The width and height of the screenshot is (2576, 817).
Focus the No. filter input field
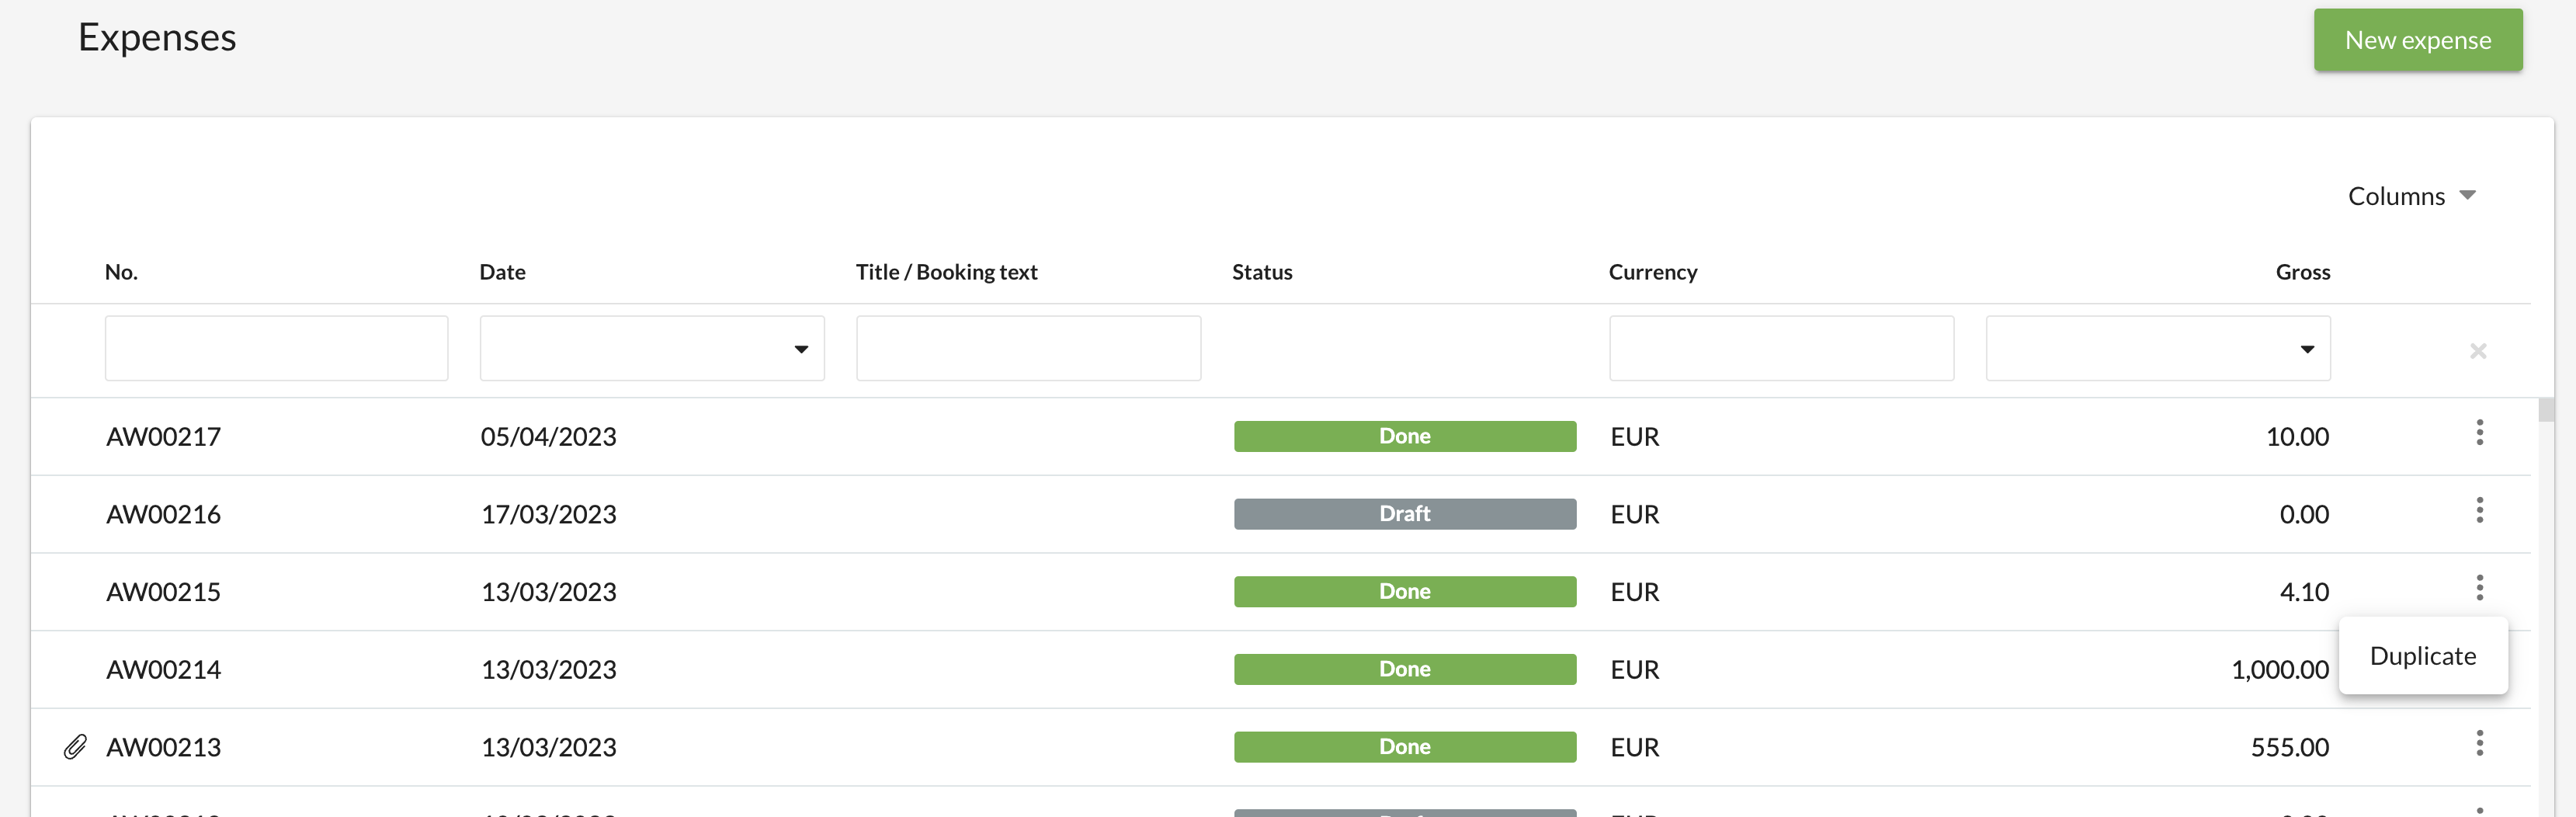276,349
